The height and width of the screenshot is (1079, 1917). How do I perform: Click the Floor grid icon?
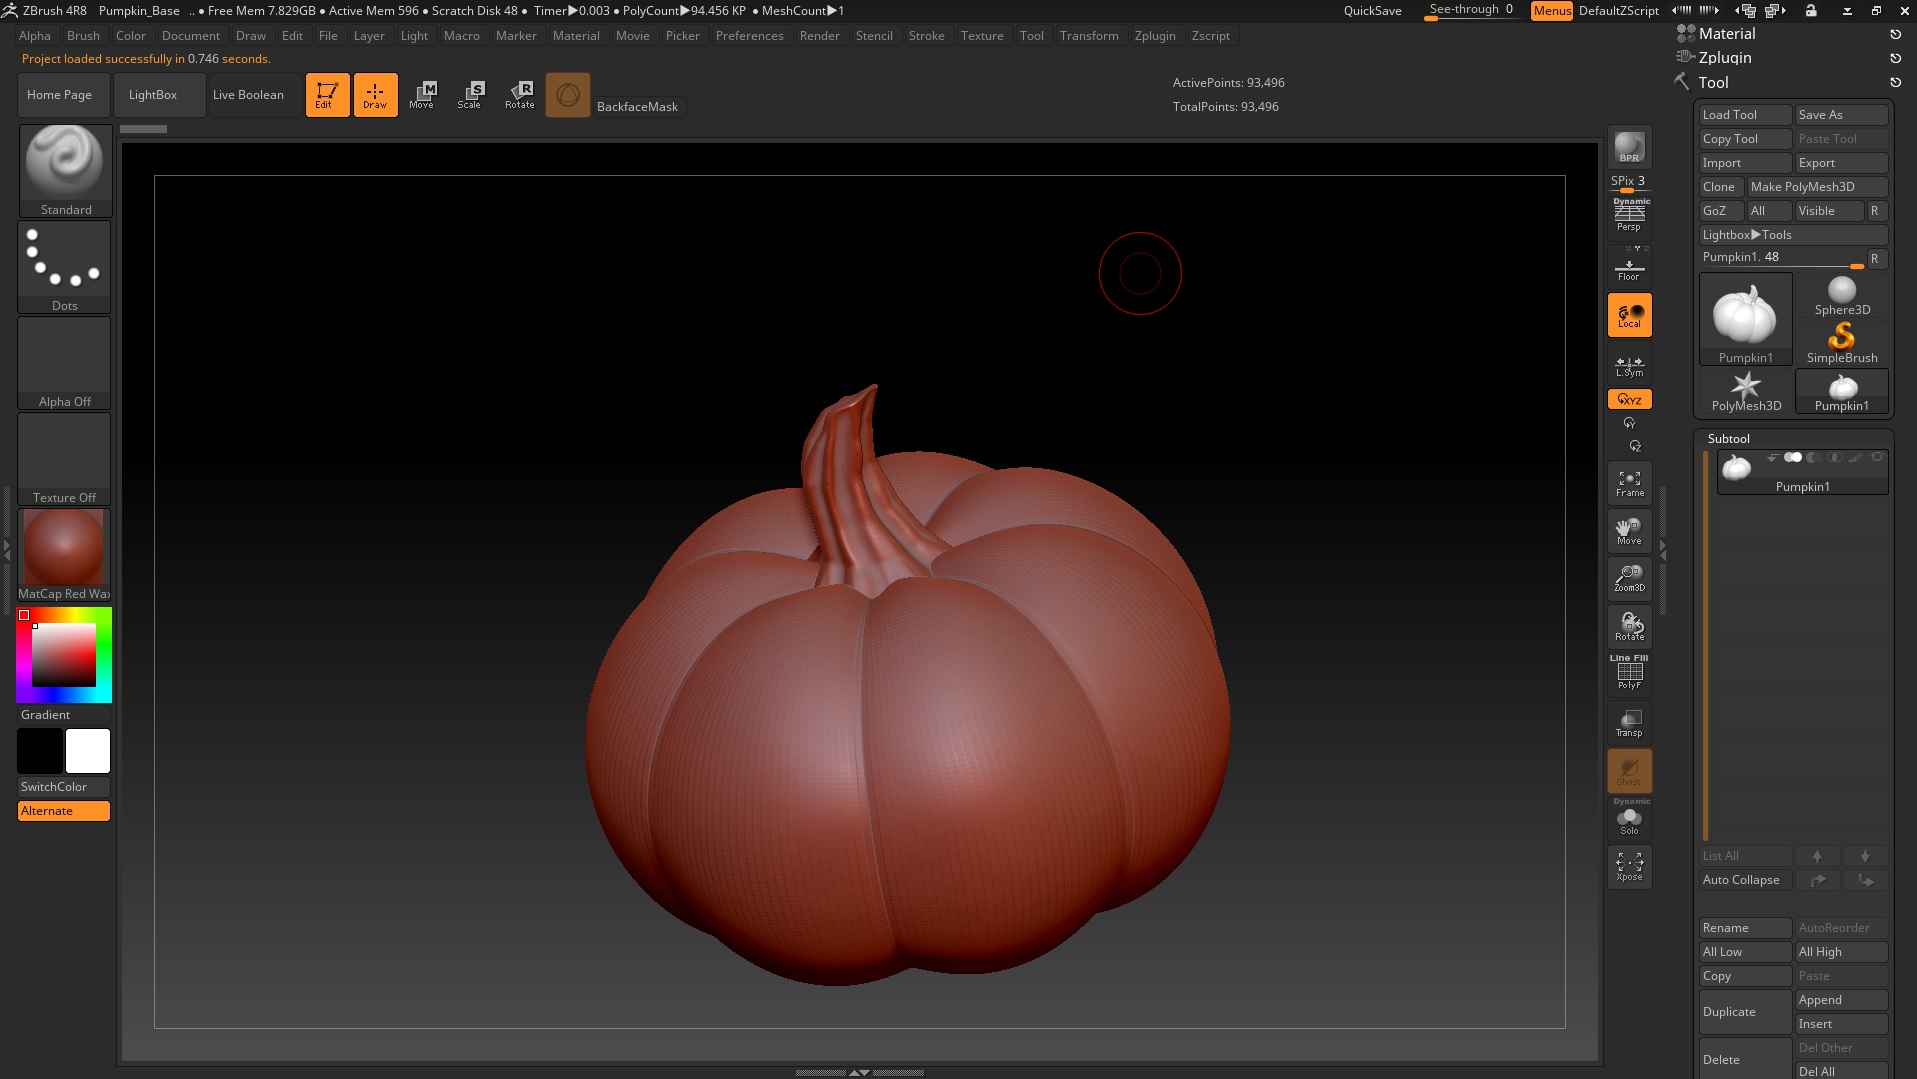click(1629, 270)
